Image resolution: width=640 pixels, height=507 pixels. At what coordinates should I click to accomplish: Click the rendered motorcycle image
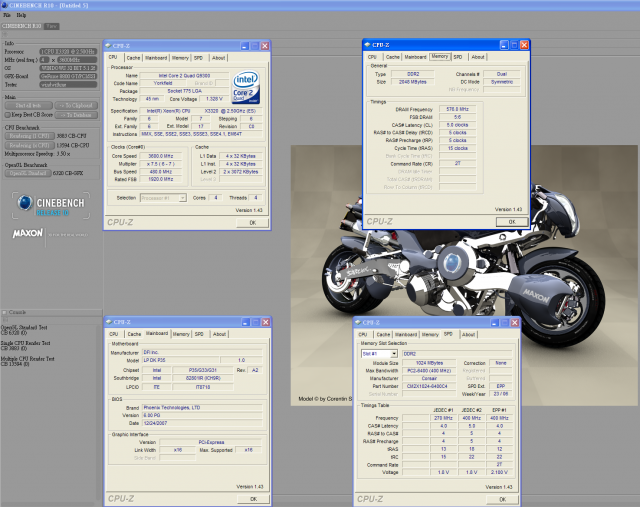[x=464, y=276]
